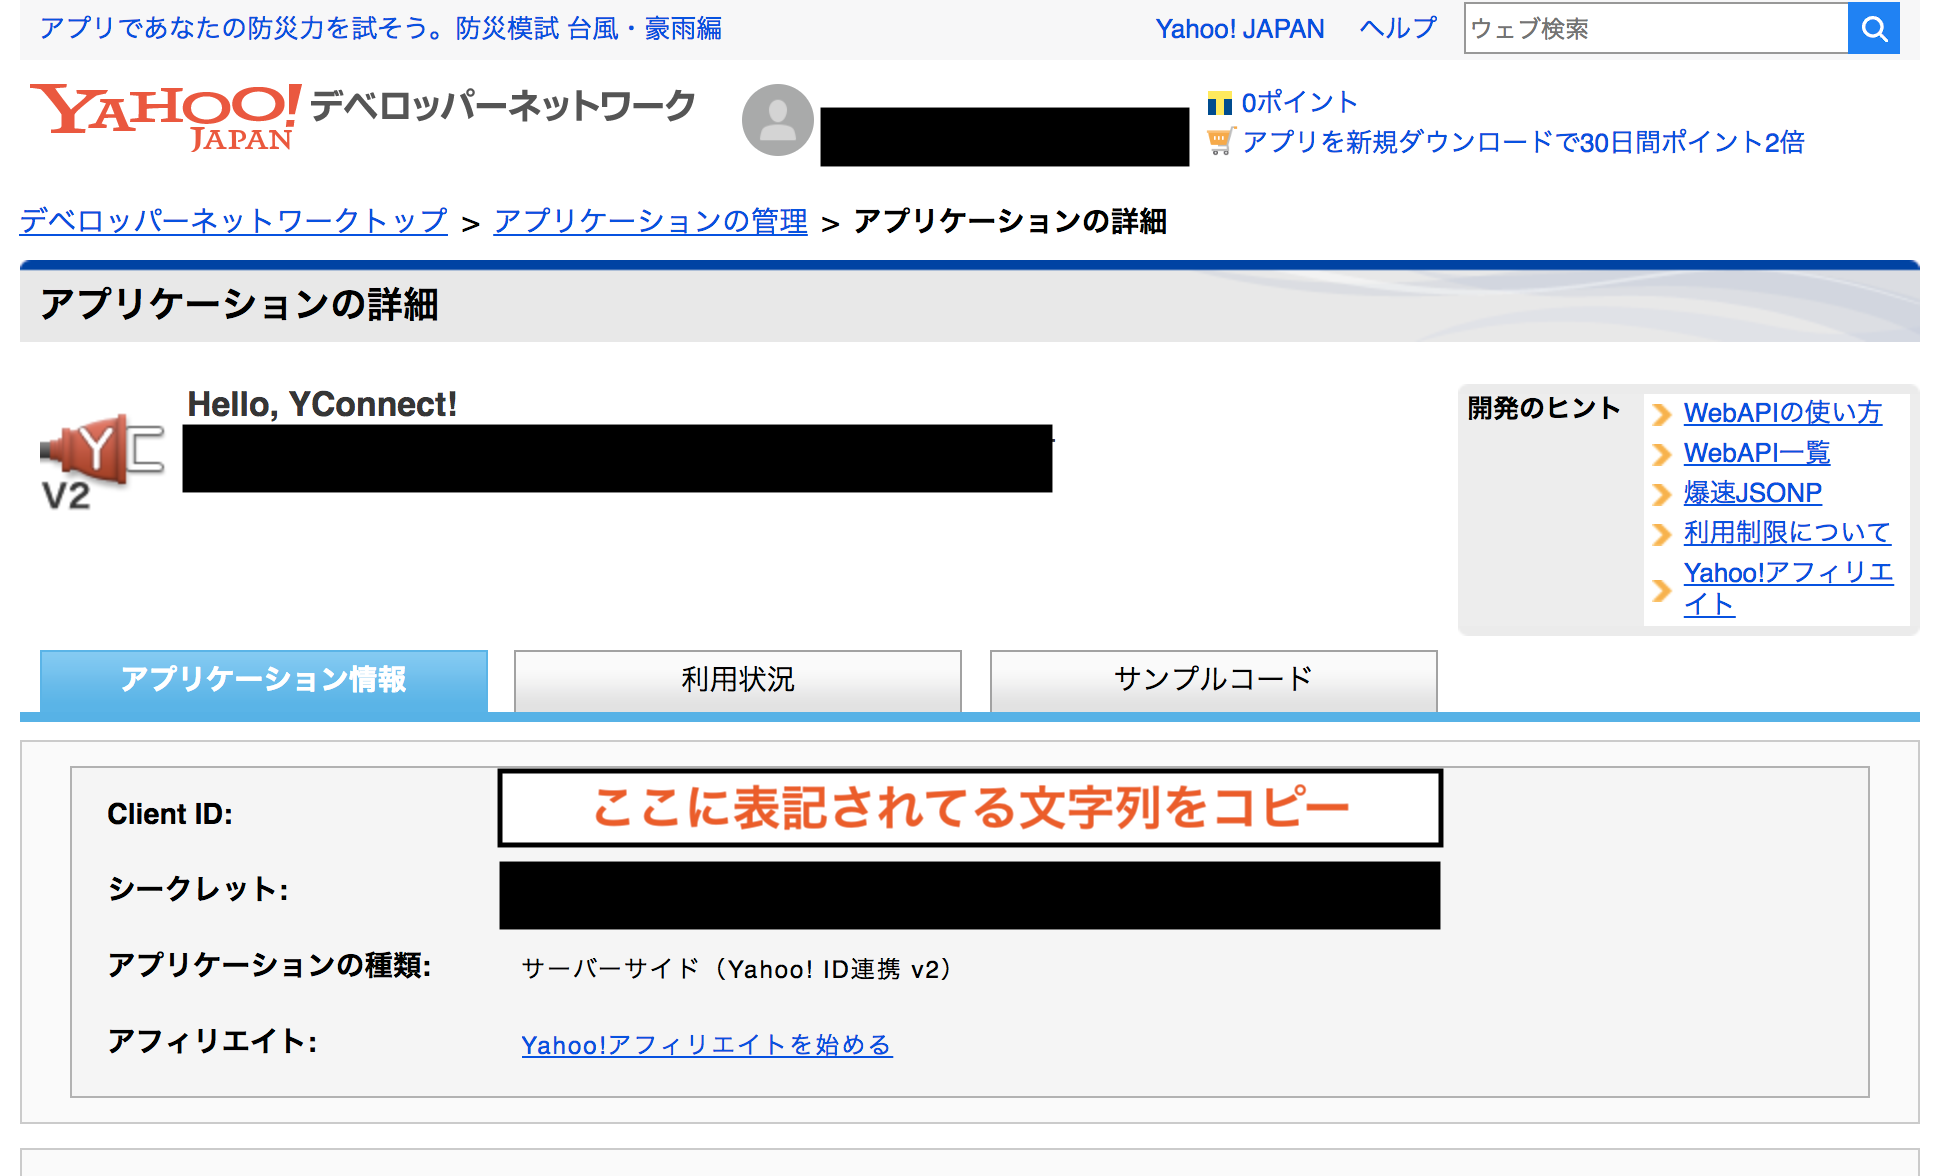The height and width of the screenshot is (1176, 1960).
Task: Open the Yahoo! JAPAN top link
Action: (x=1240, y=29)
